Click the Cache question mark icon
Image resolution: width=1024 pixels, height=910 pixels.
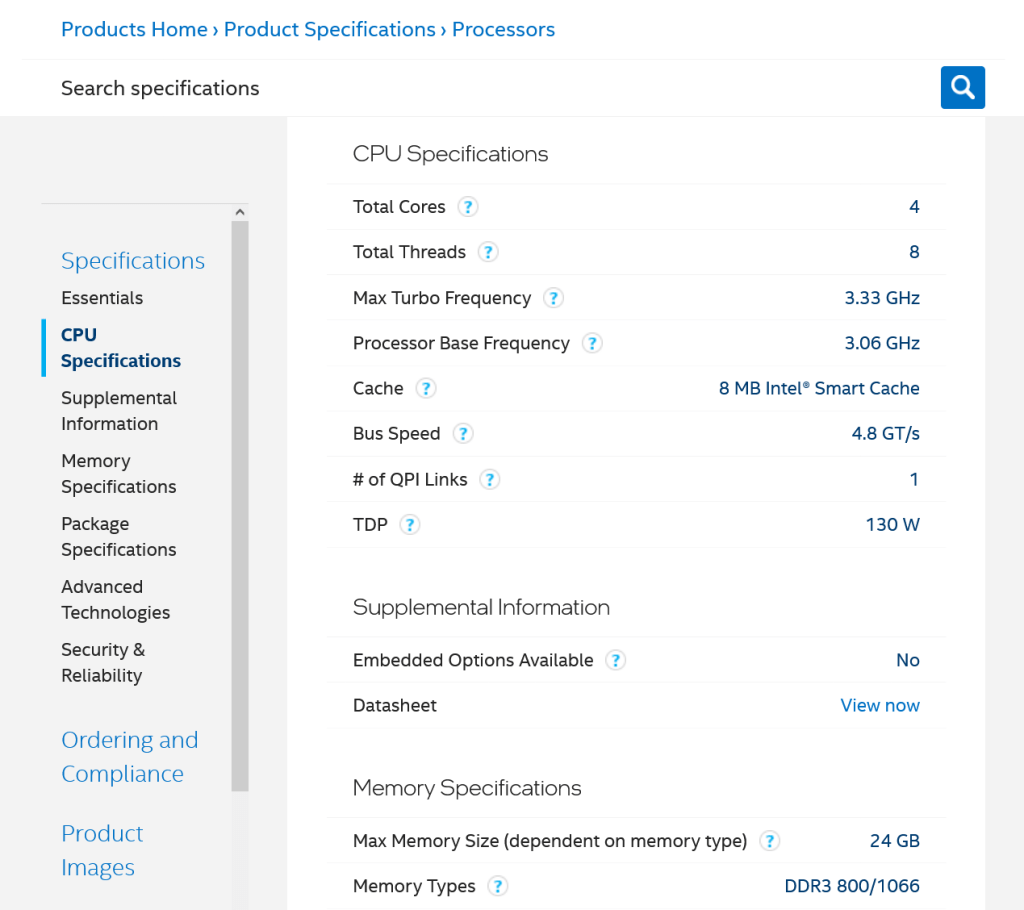click(x=425, y=388)
